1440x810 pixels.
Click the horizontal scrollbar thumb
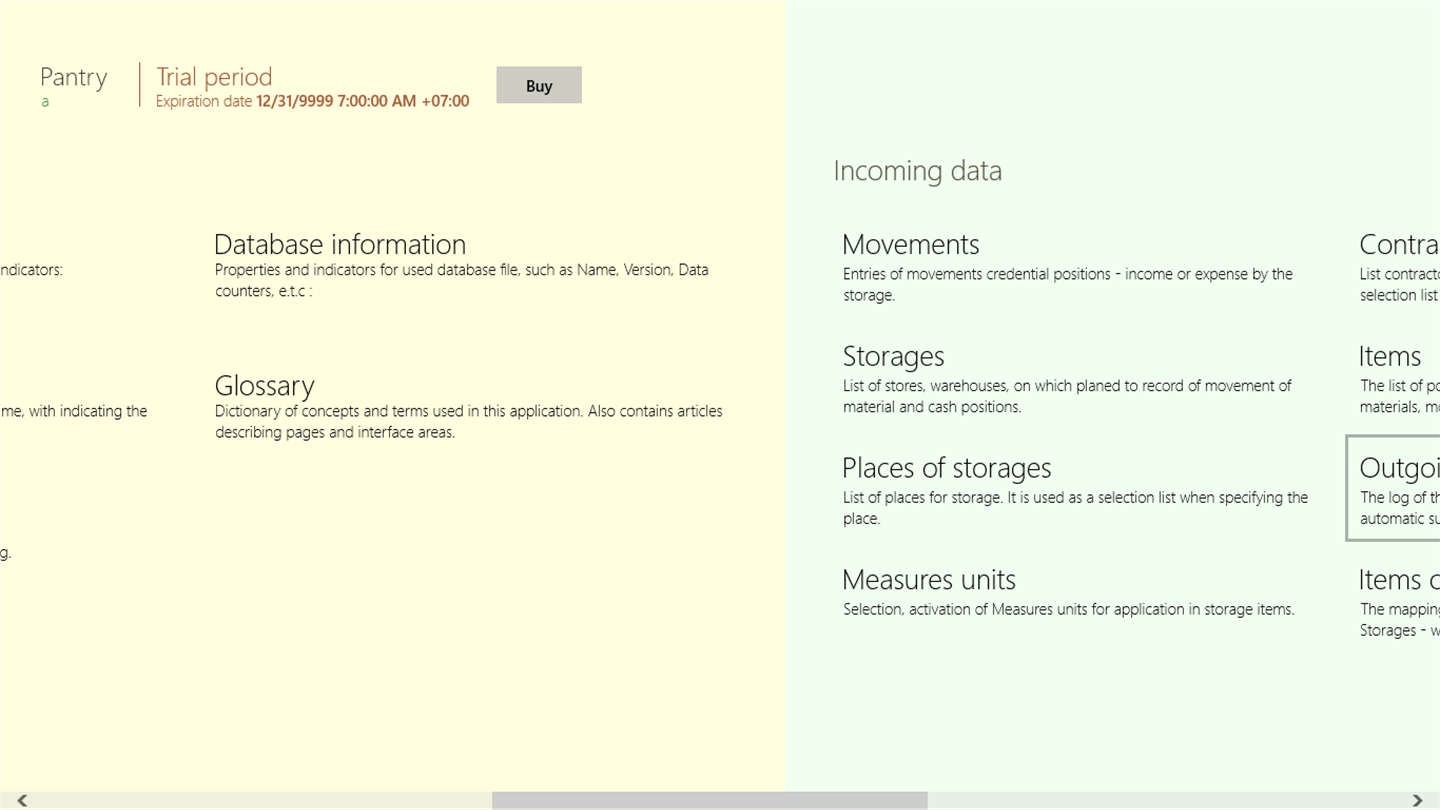(x=709, y=800)
